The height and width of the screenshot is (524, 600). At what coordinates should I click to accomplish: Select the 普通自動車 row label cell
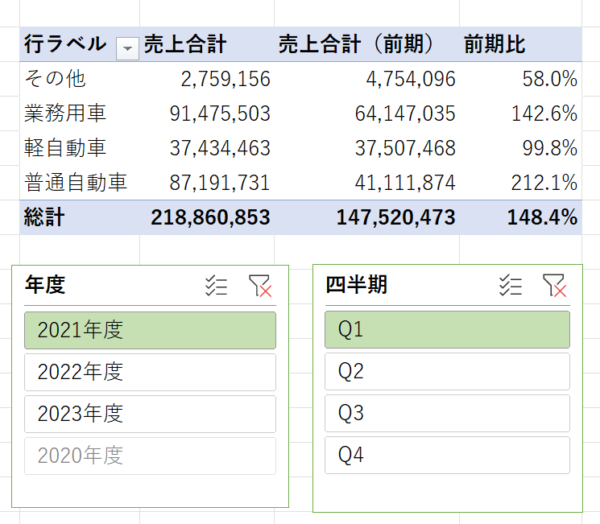76,182
